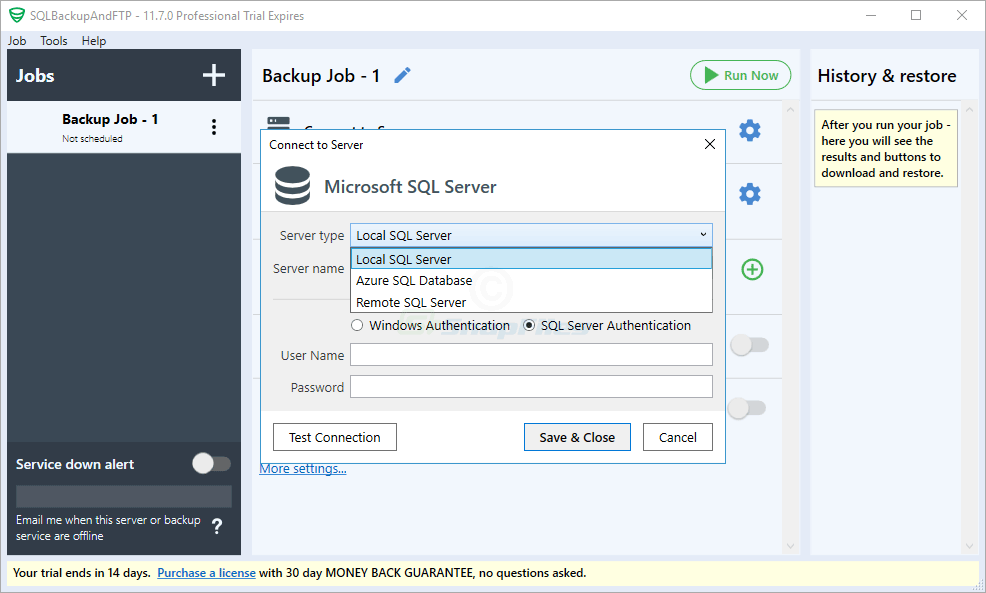Enable the Service down alert toggle
The image size is (986, 593).
pyautogui.click(x=210, y=463)
